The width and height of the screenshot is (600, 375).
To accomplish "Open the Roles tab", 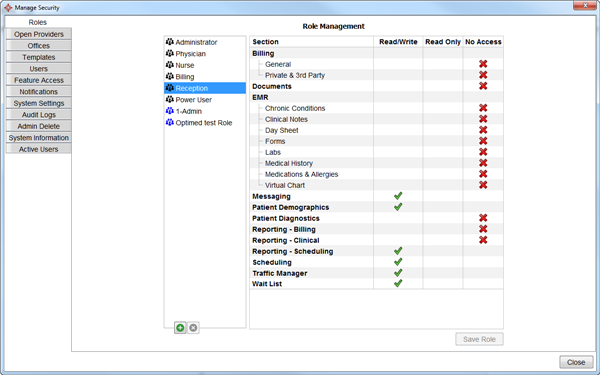I will pos(38,22).
